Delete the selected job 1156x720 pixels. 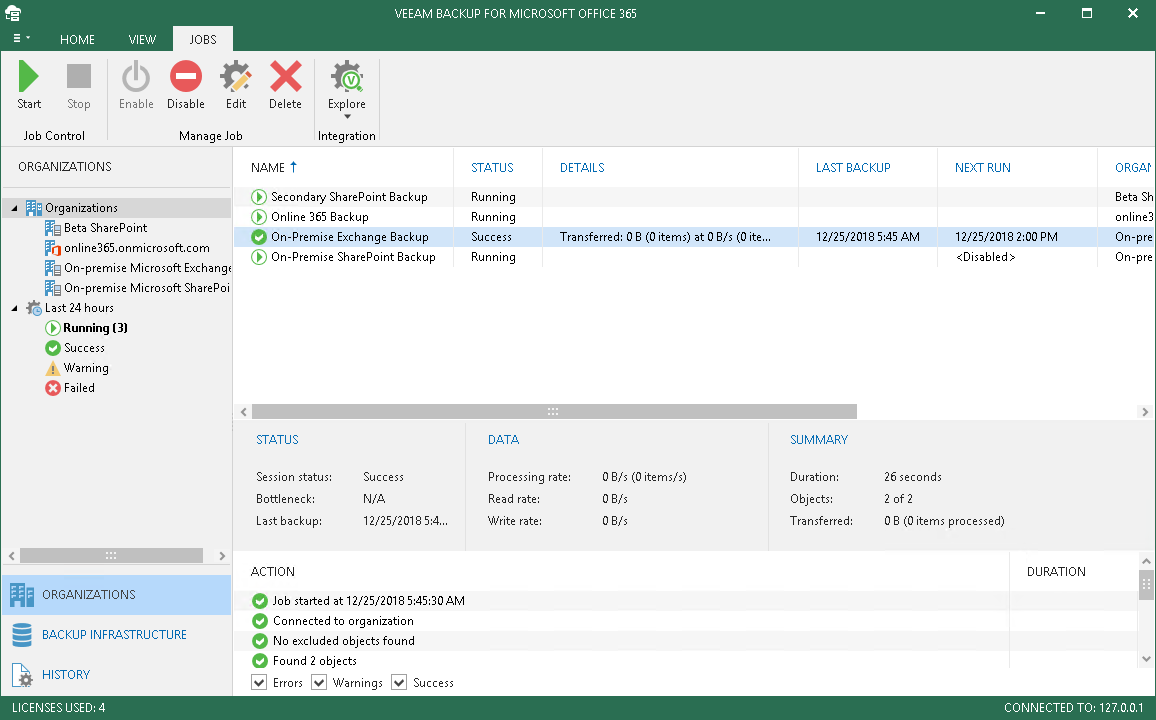[285, 85]
